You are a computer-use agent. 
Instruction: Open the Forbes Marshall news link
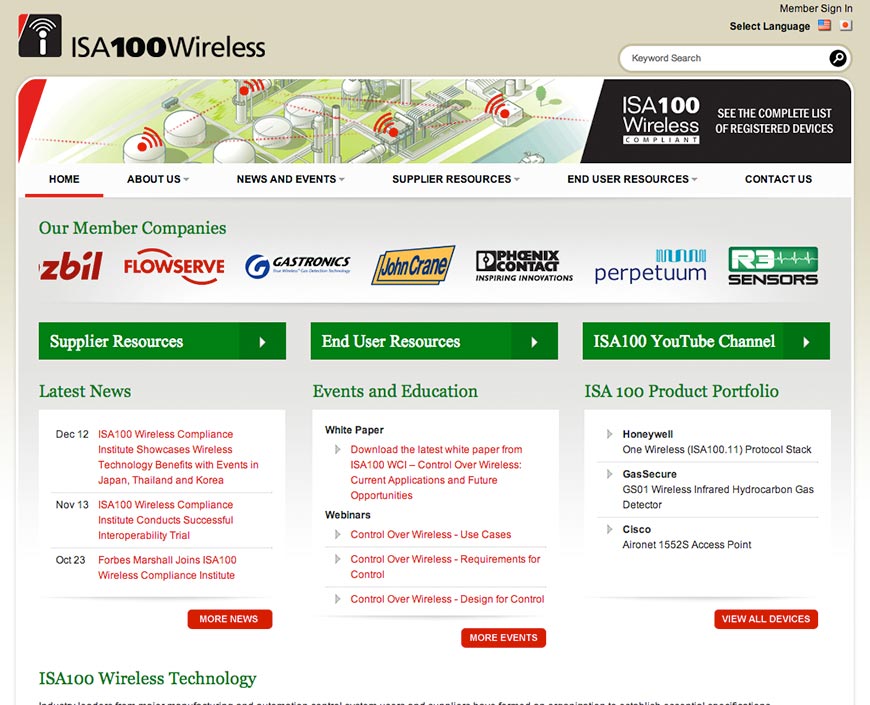(x=167, y=567)
